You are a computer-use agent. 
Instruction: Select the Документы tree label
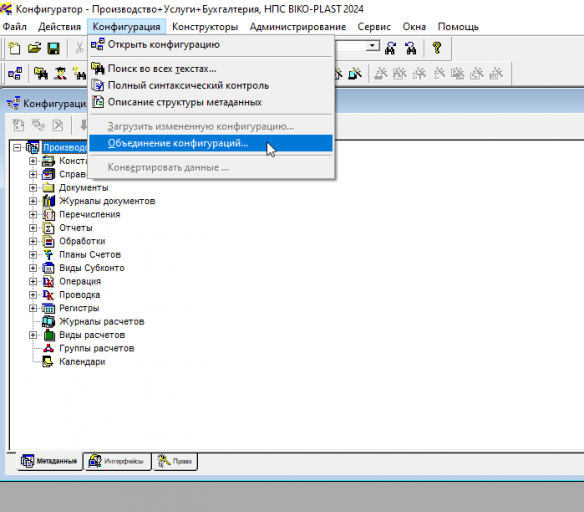[84, 188]
